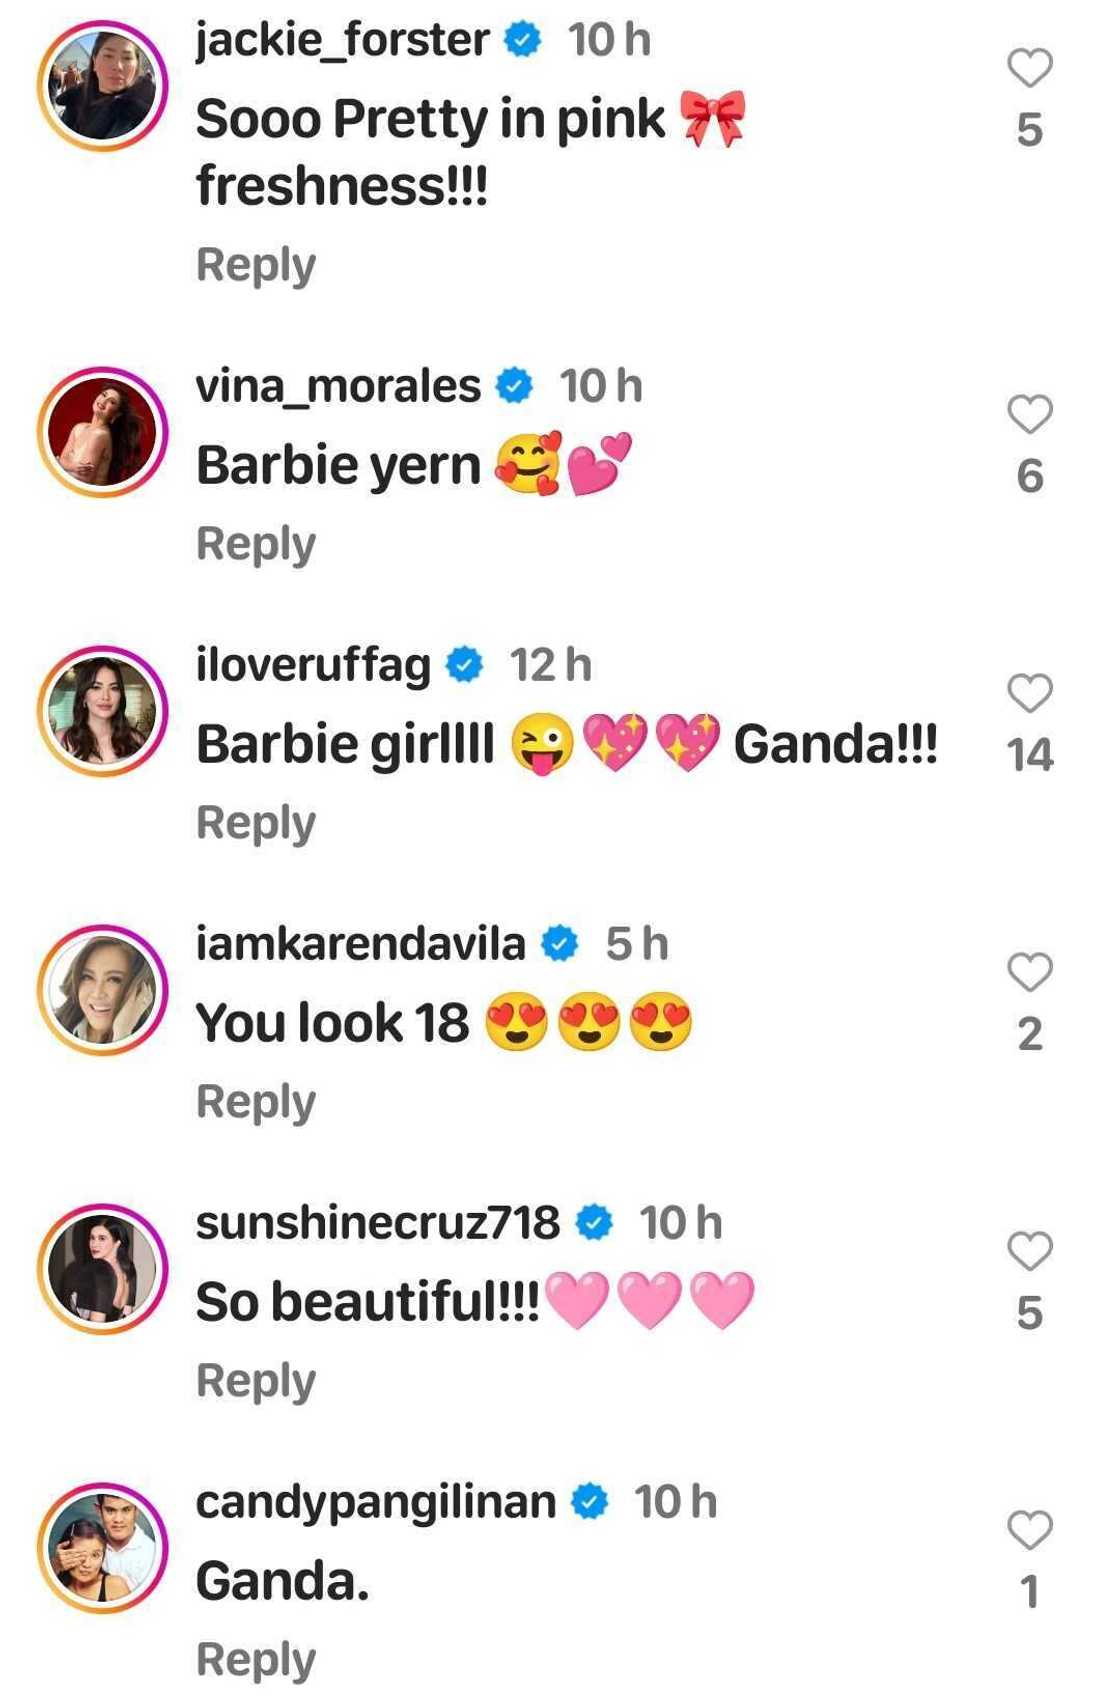The height and width of the screenshot is (1706, 1120).
Task: Open candypangilinan's profile avatar
Action: (x=103, y=1548)
